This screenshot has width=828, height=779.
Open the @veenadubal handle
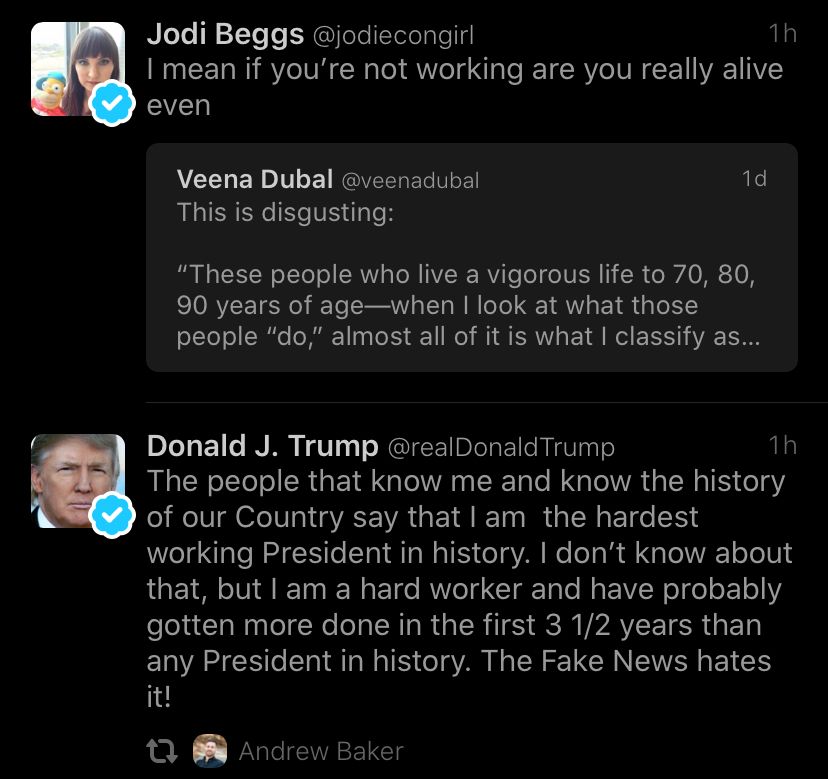click(411, 181)
